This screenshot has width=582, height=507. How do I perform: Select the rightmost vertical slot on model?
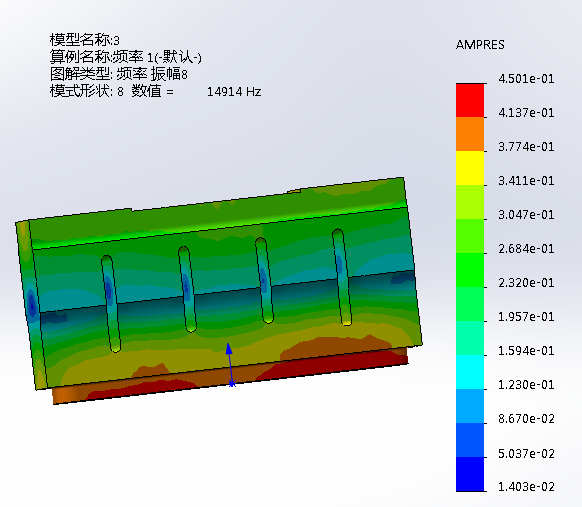[342, 277]
